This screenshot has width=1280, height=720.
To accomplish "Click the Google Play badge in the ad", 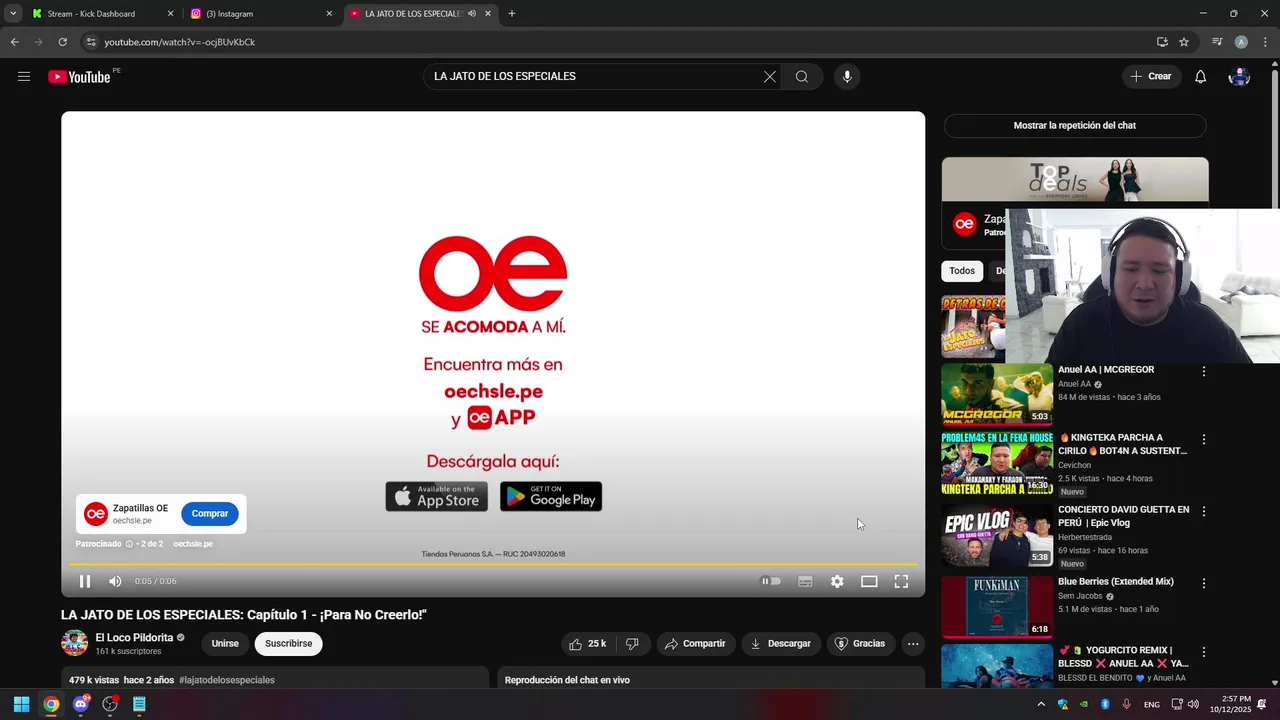I will [x=551, y=497].
